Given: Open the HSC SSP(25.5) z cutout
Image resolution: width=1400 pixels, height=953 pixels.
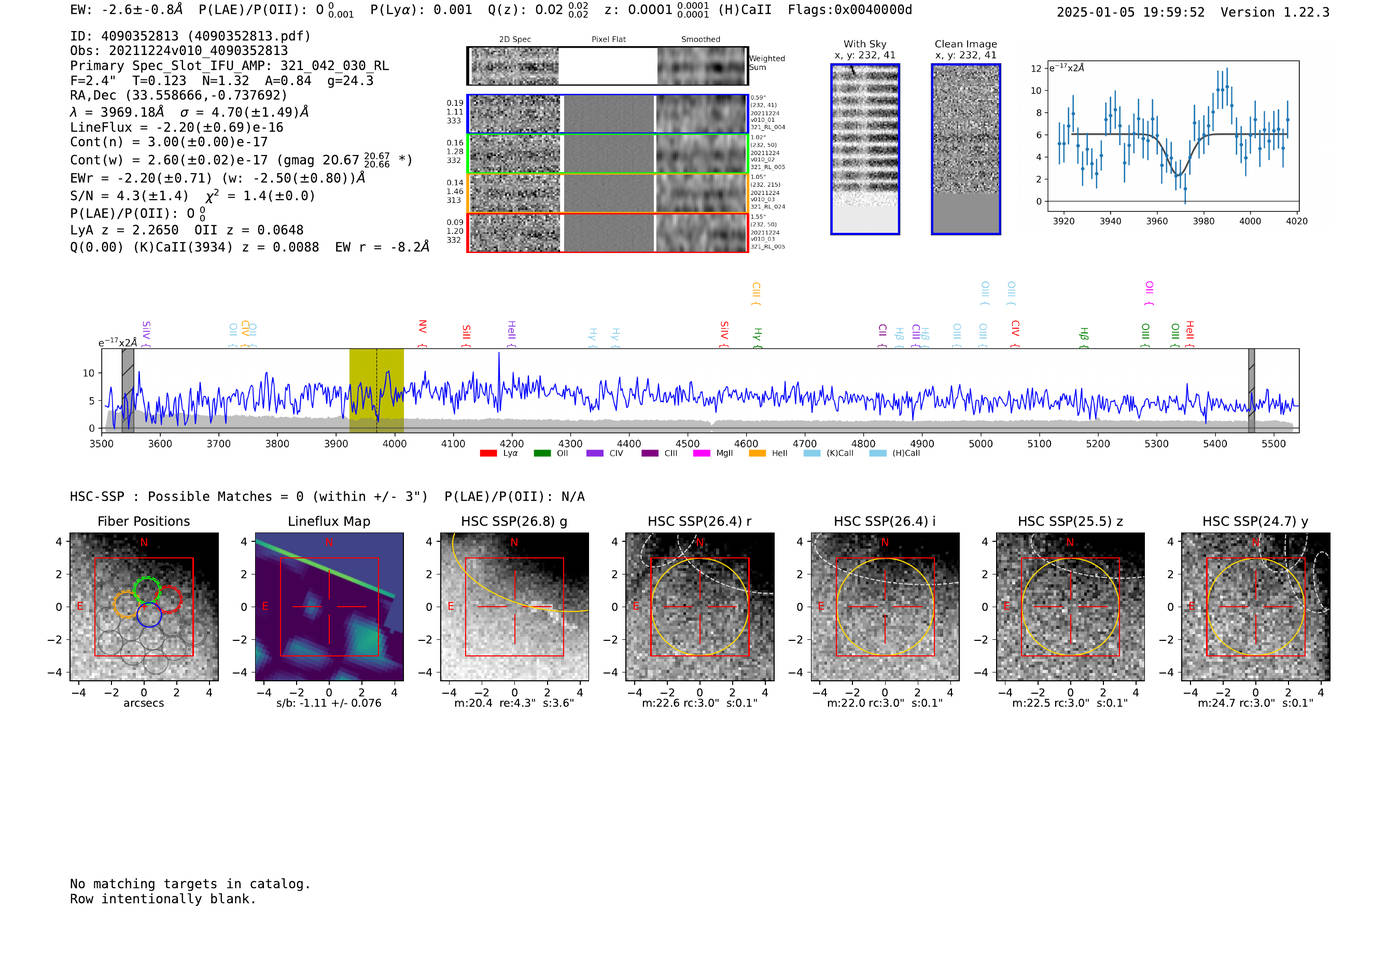Looking at the screenshot, I should click(1070, 607).
